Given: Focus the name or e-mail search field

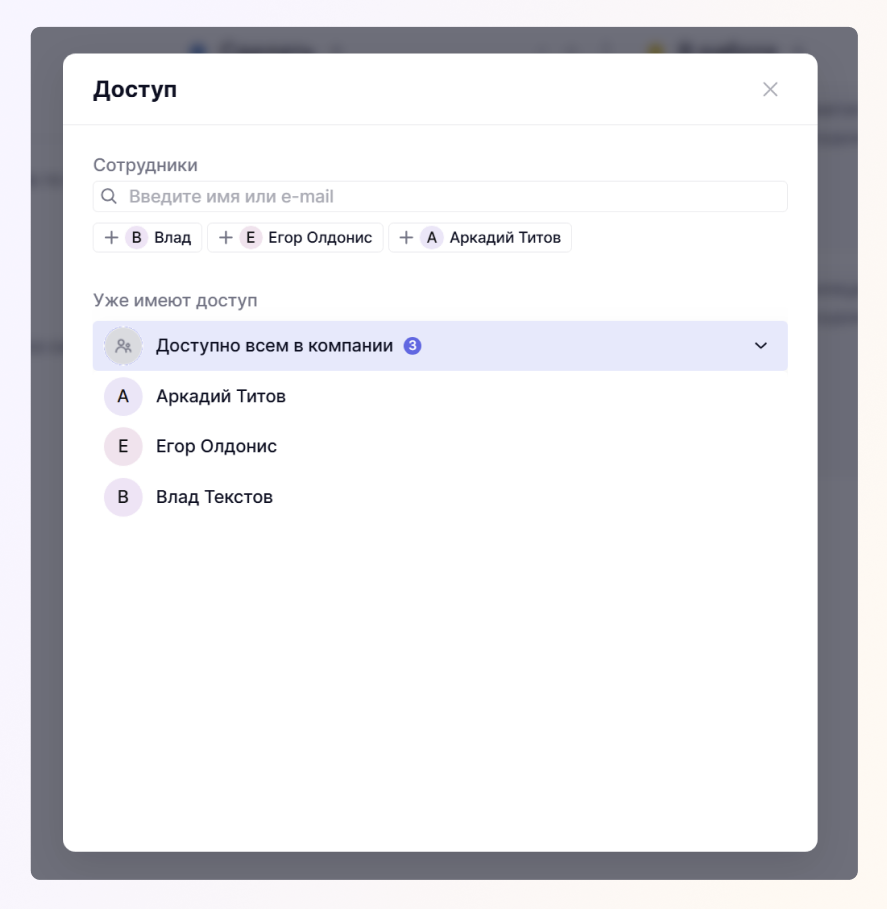Looking at the screenshot, I should [x=440, y=197].
